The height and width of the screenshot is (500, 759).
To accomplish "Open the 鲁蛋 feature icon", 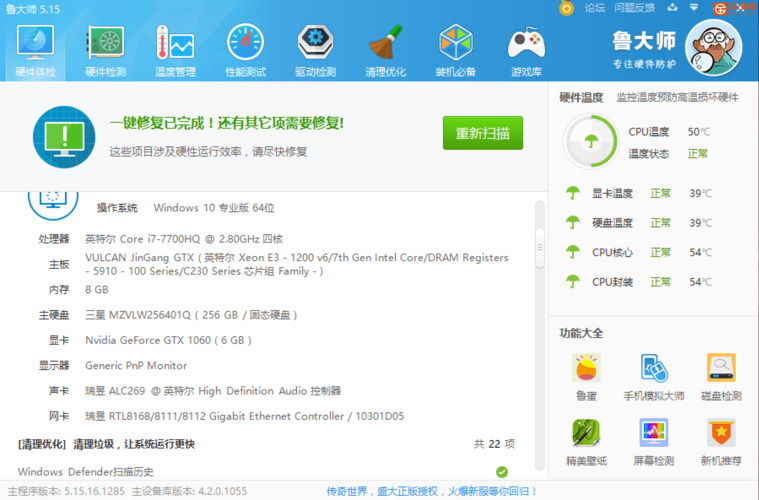I will pyautogui.click(x=586, y=368).
